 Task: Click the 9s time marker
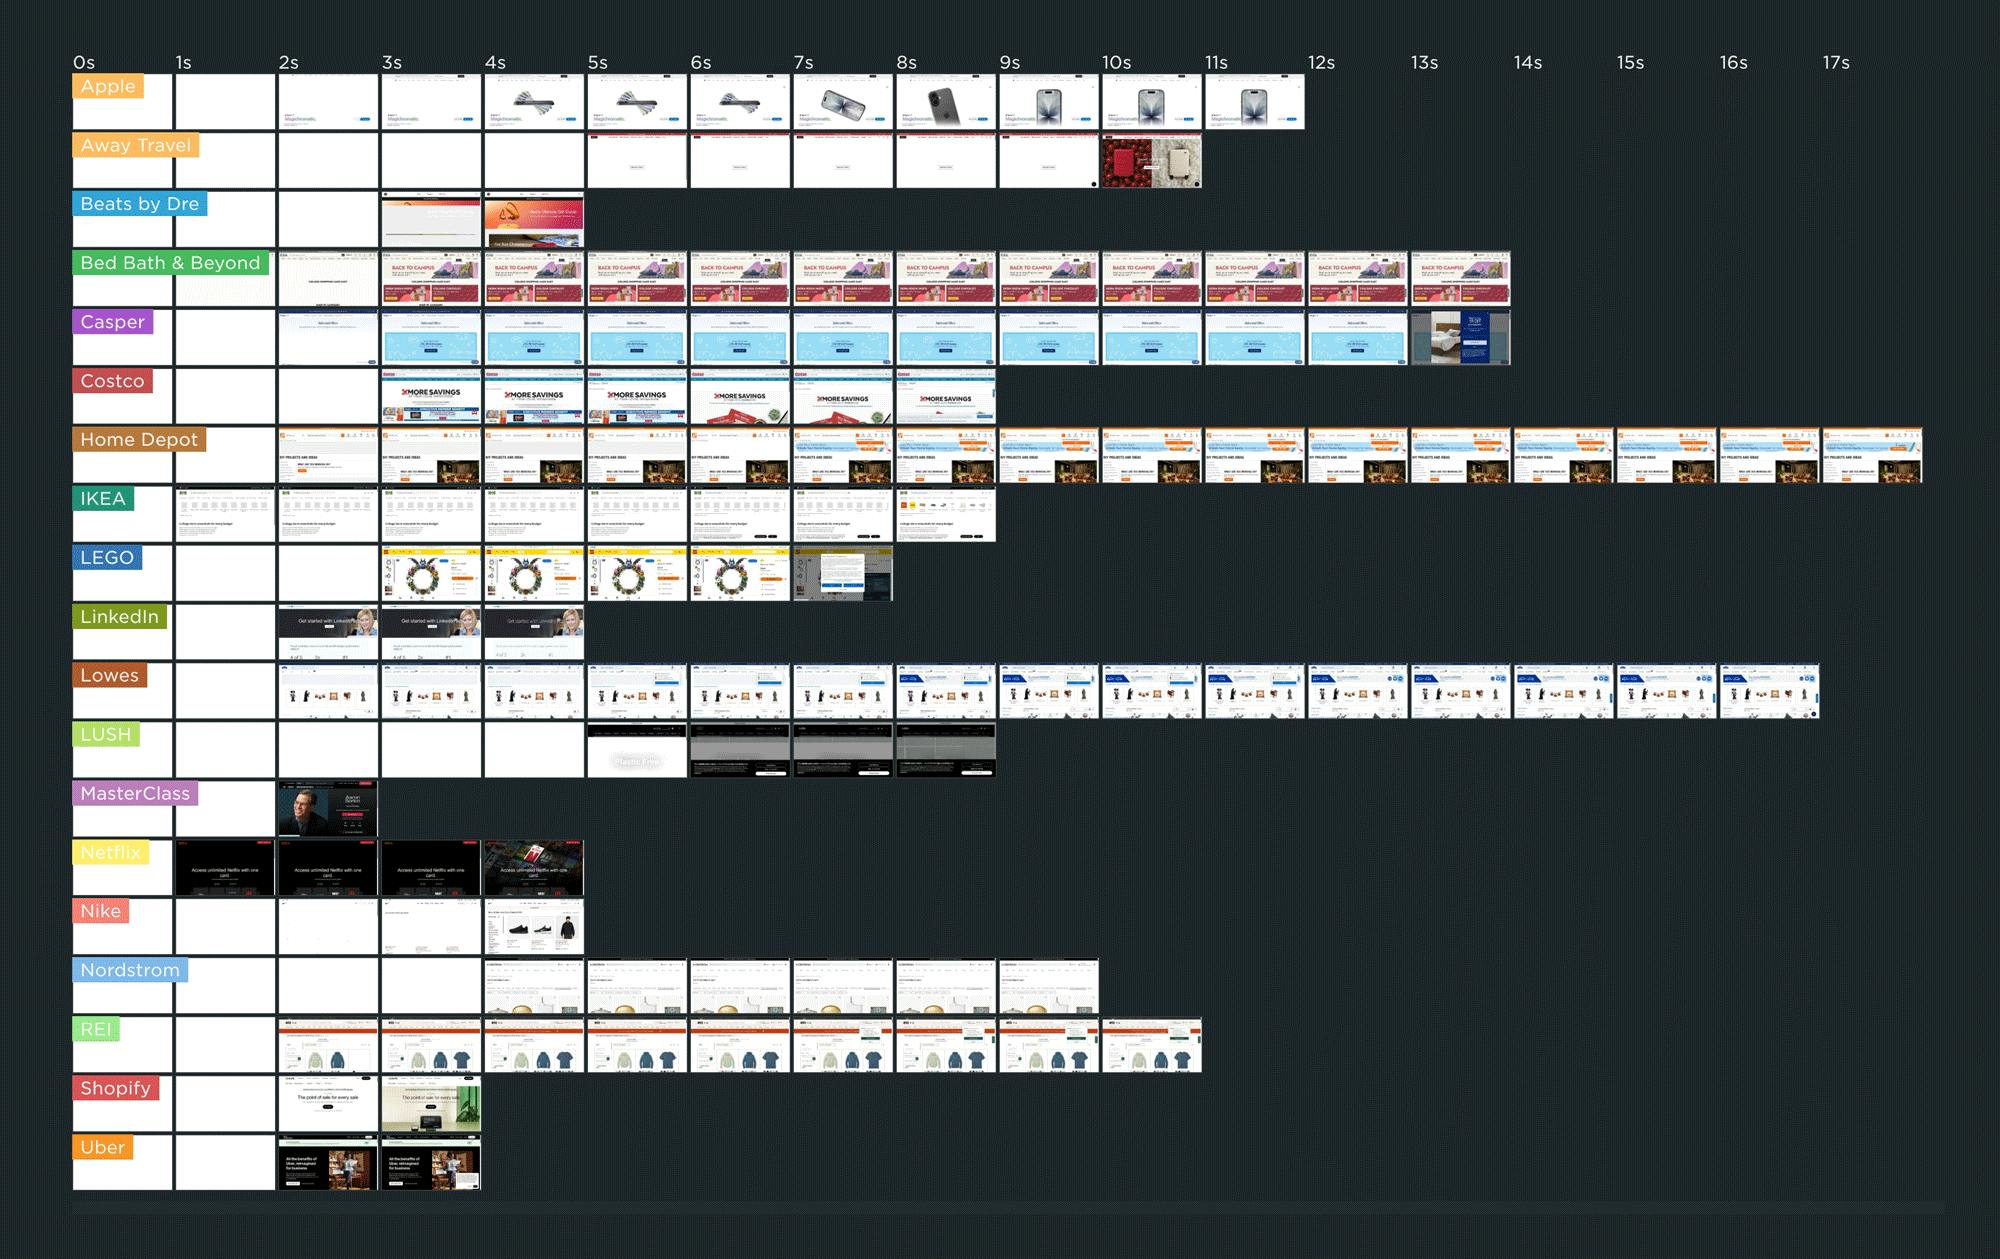[1010, 62]
